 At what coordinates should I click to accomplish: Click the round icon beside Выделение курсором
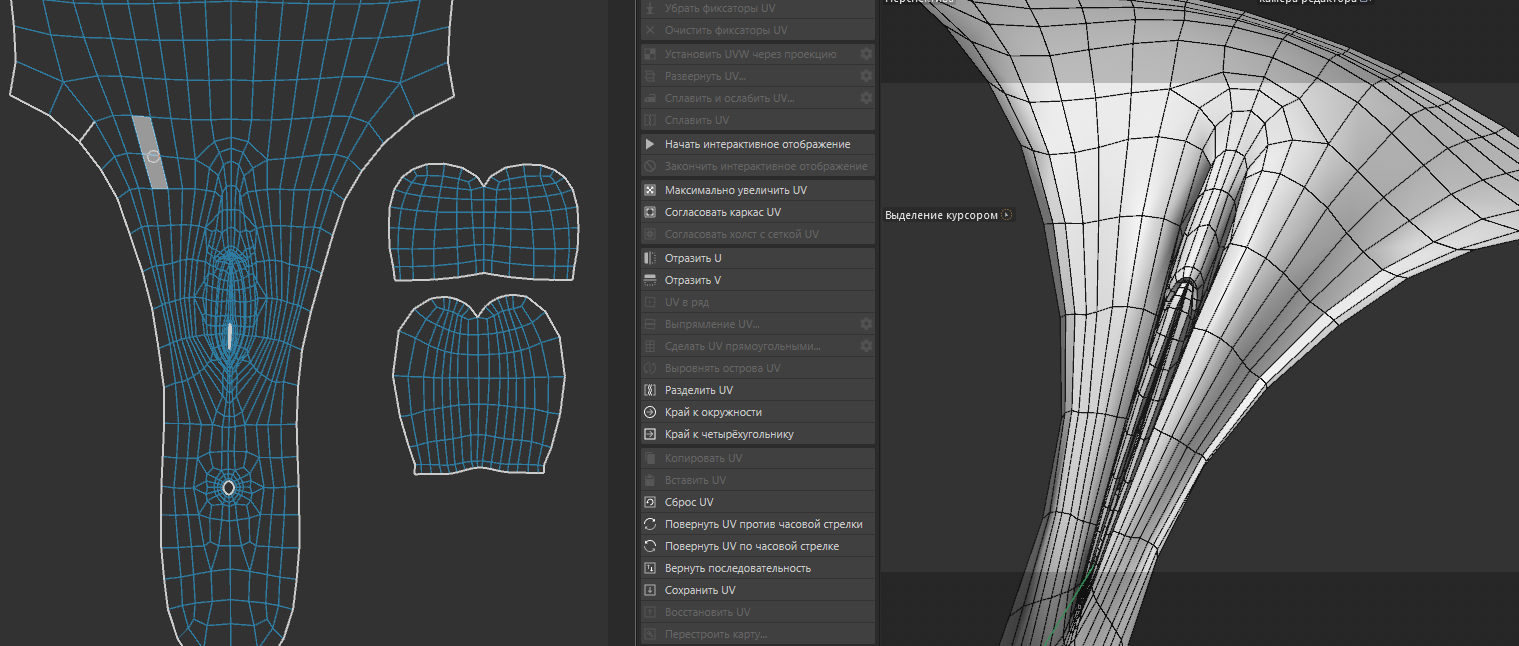click(1007, 215)
